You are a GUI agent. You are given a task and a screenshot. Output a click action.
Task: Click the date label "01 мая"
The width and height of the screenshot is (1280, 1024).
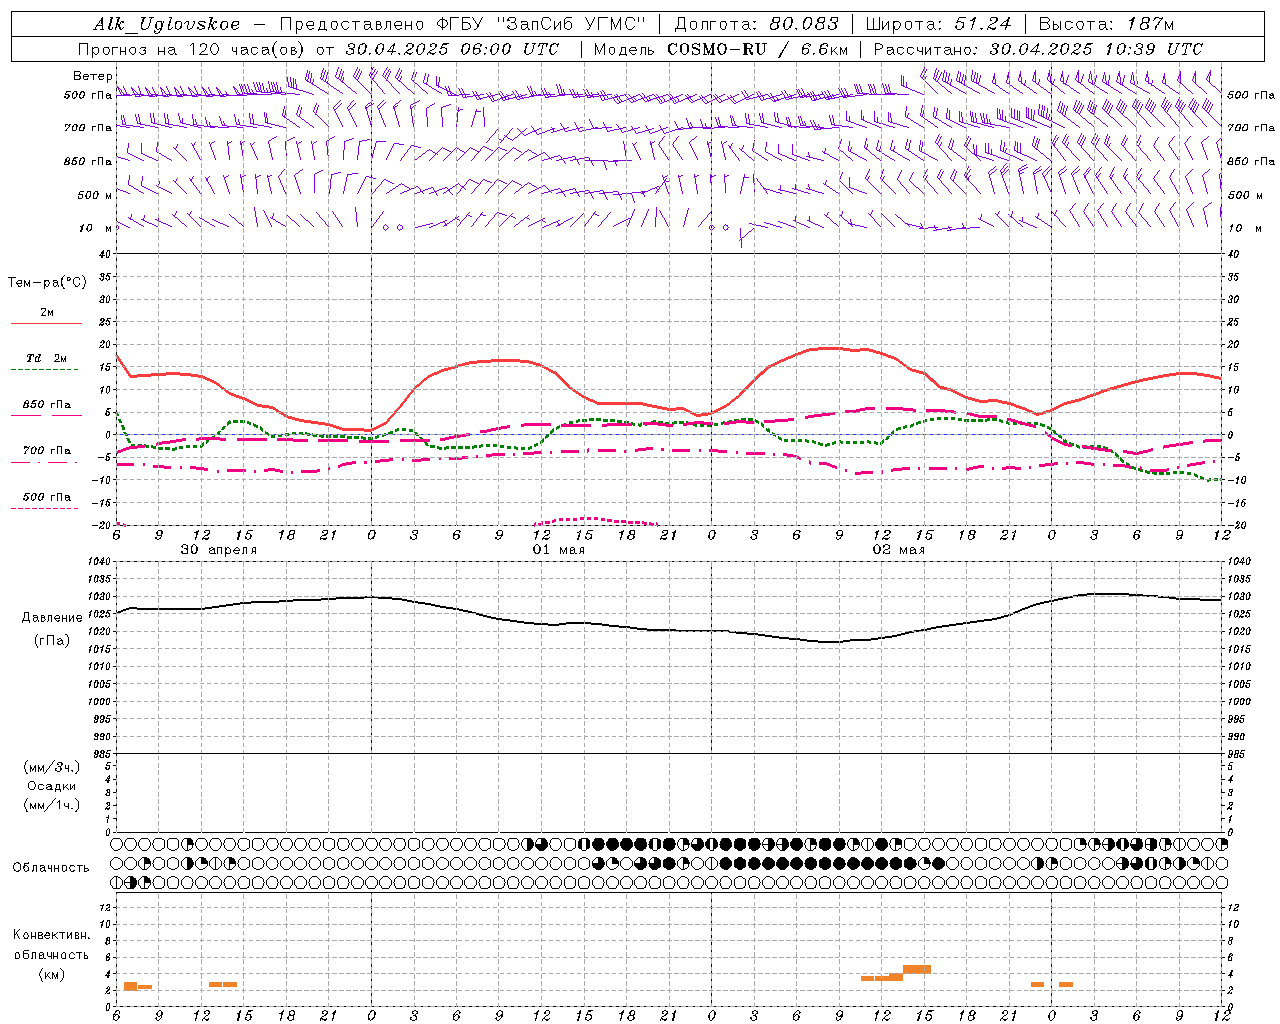559,550
